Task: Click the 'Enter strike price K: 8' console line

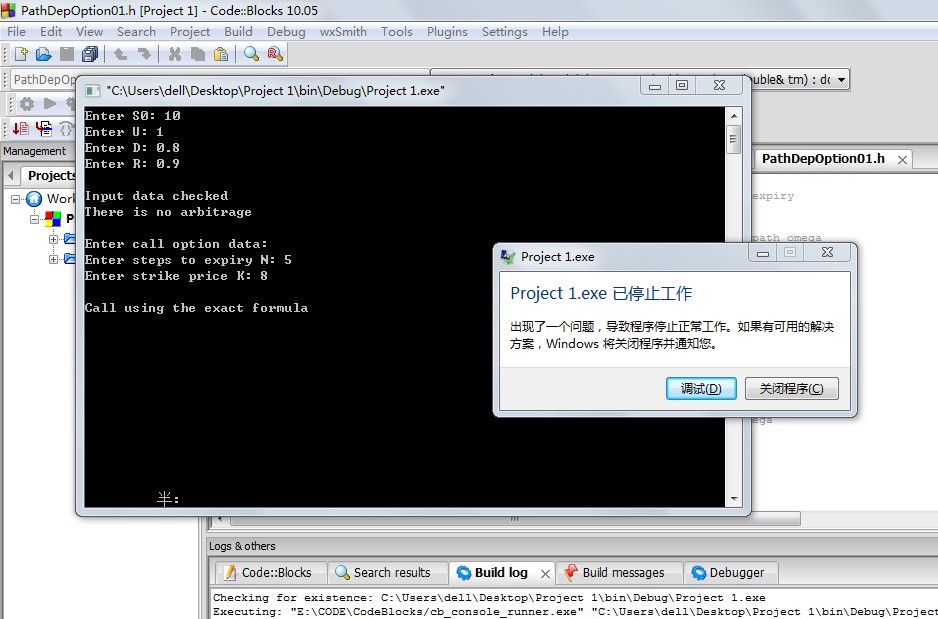Action: tap(176, 276)
